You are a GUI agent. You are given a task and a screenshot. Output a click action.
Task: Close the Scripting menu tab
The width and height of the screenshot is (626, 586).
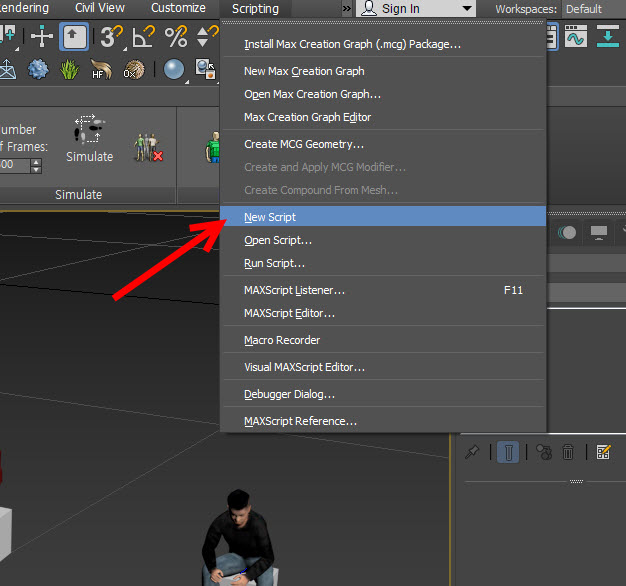pos(255,9)
